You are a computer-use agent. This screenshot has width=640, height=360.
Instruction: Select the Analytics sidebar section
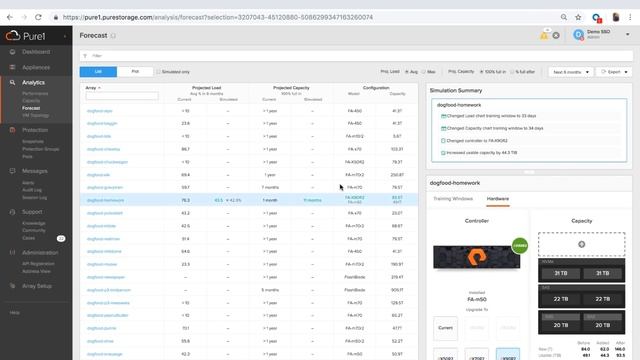coord(33,82)
